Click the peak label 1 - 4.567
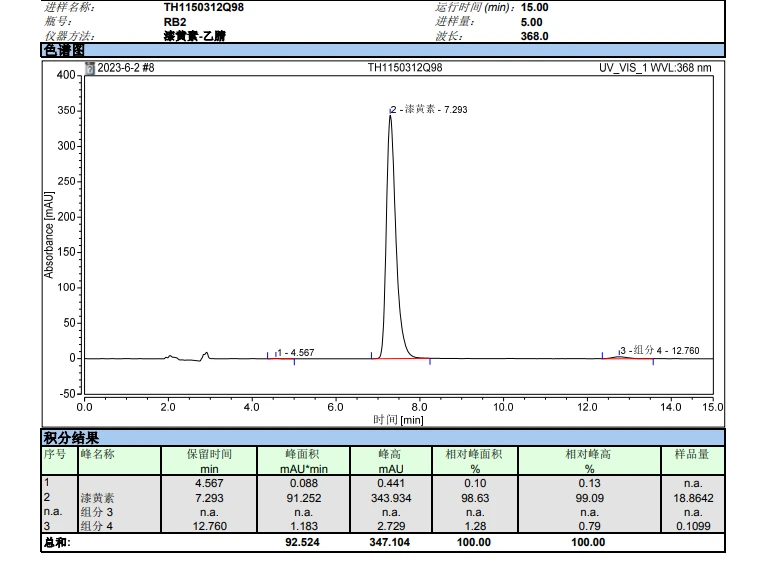Image resolution: width=777 pixels, height=572 pixels. click(295, 352)
